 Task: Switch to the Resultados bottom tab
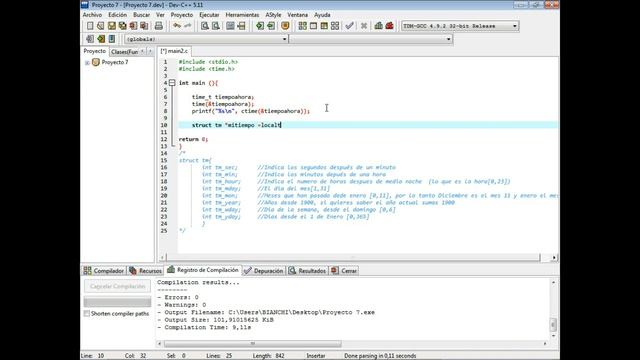point(307,271)
